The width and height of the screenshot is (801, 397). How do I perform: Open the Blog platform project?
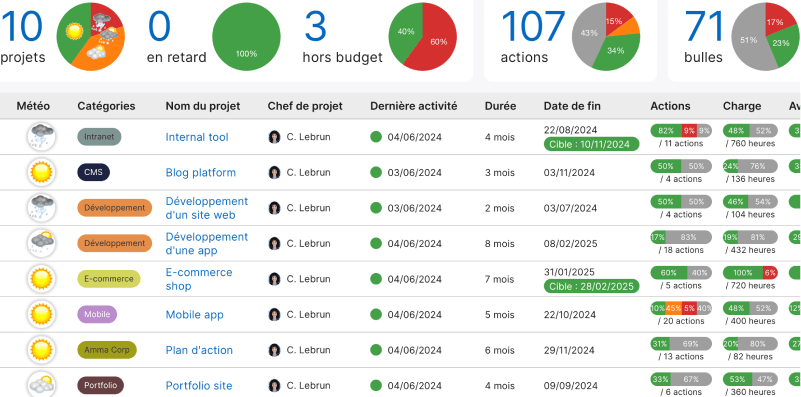pos(201,172)
